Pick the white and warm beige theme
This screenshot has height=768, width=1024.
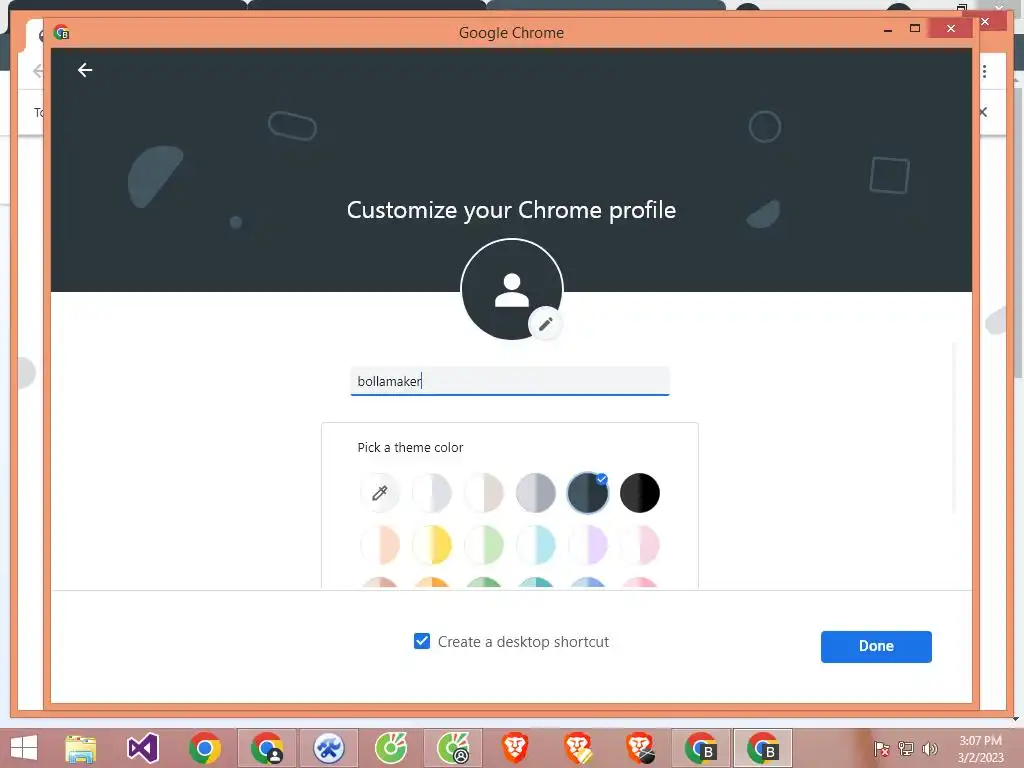click(484, 492)
